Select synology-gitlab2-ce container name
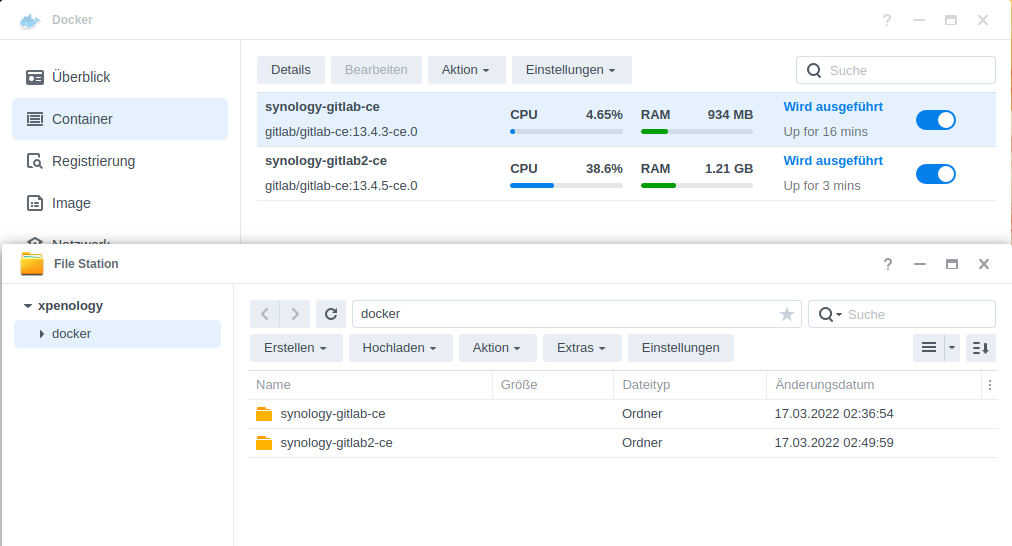The height and width of the screenshot is (546, 1012). [x=326, y=161]
